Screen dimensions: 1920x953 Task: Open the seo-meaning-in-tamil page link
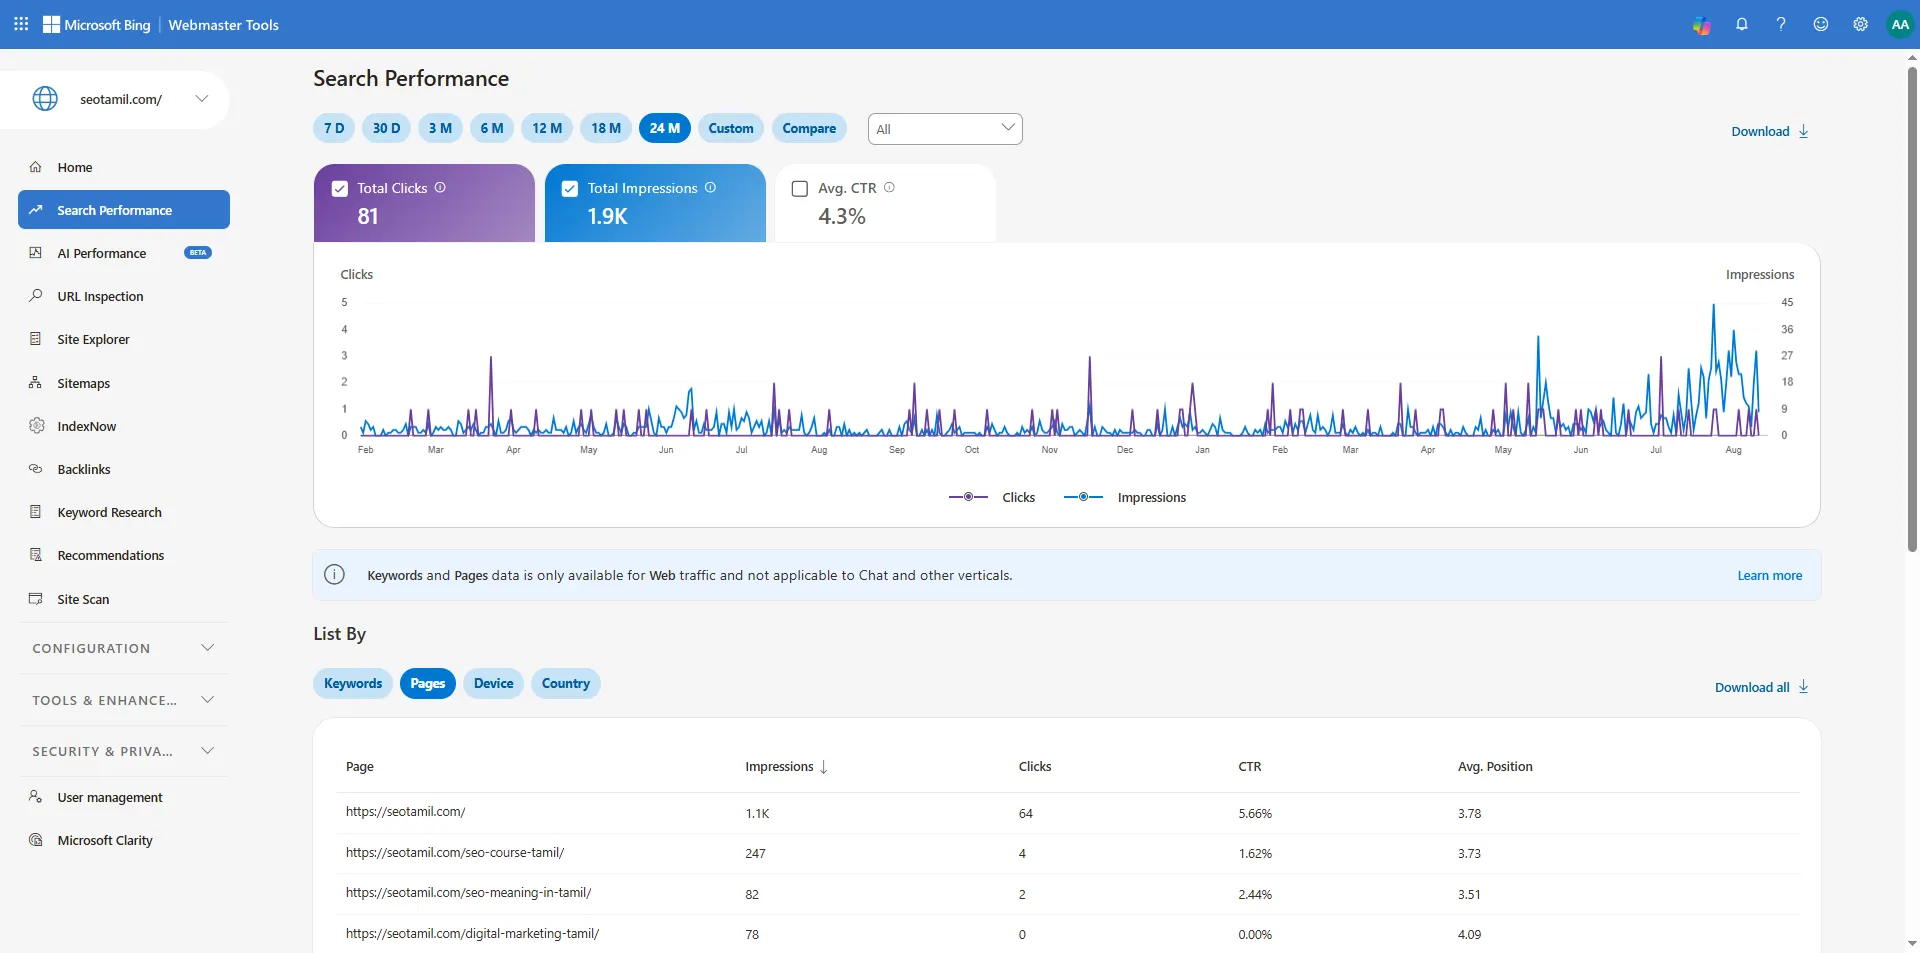click(469, 893)
